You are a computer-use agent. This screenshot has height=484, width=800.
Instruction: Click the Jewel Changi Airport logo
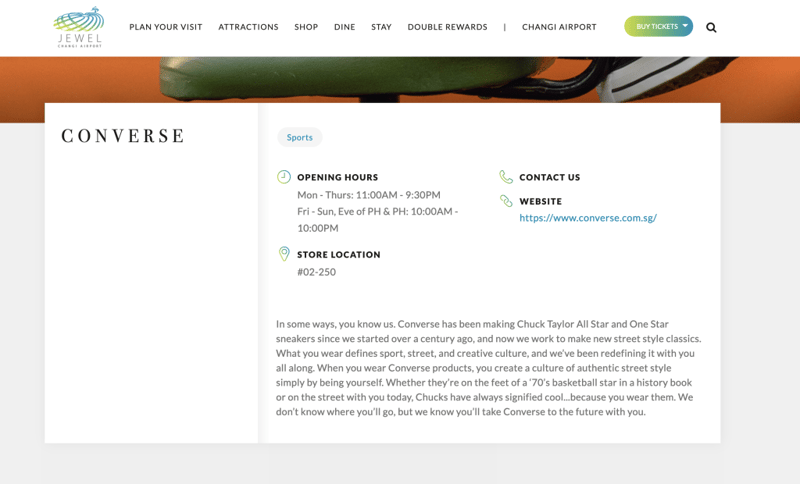tap(78, 27)
